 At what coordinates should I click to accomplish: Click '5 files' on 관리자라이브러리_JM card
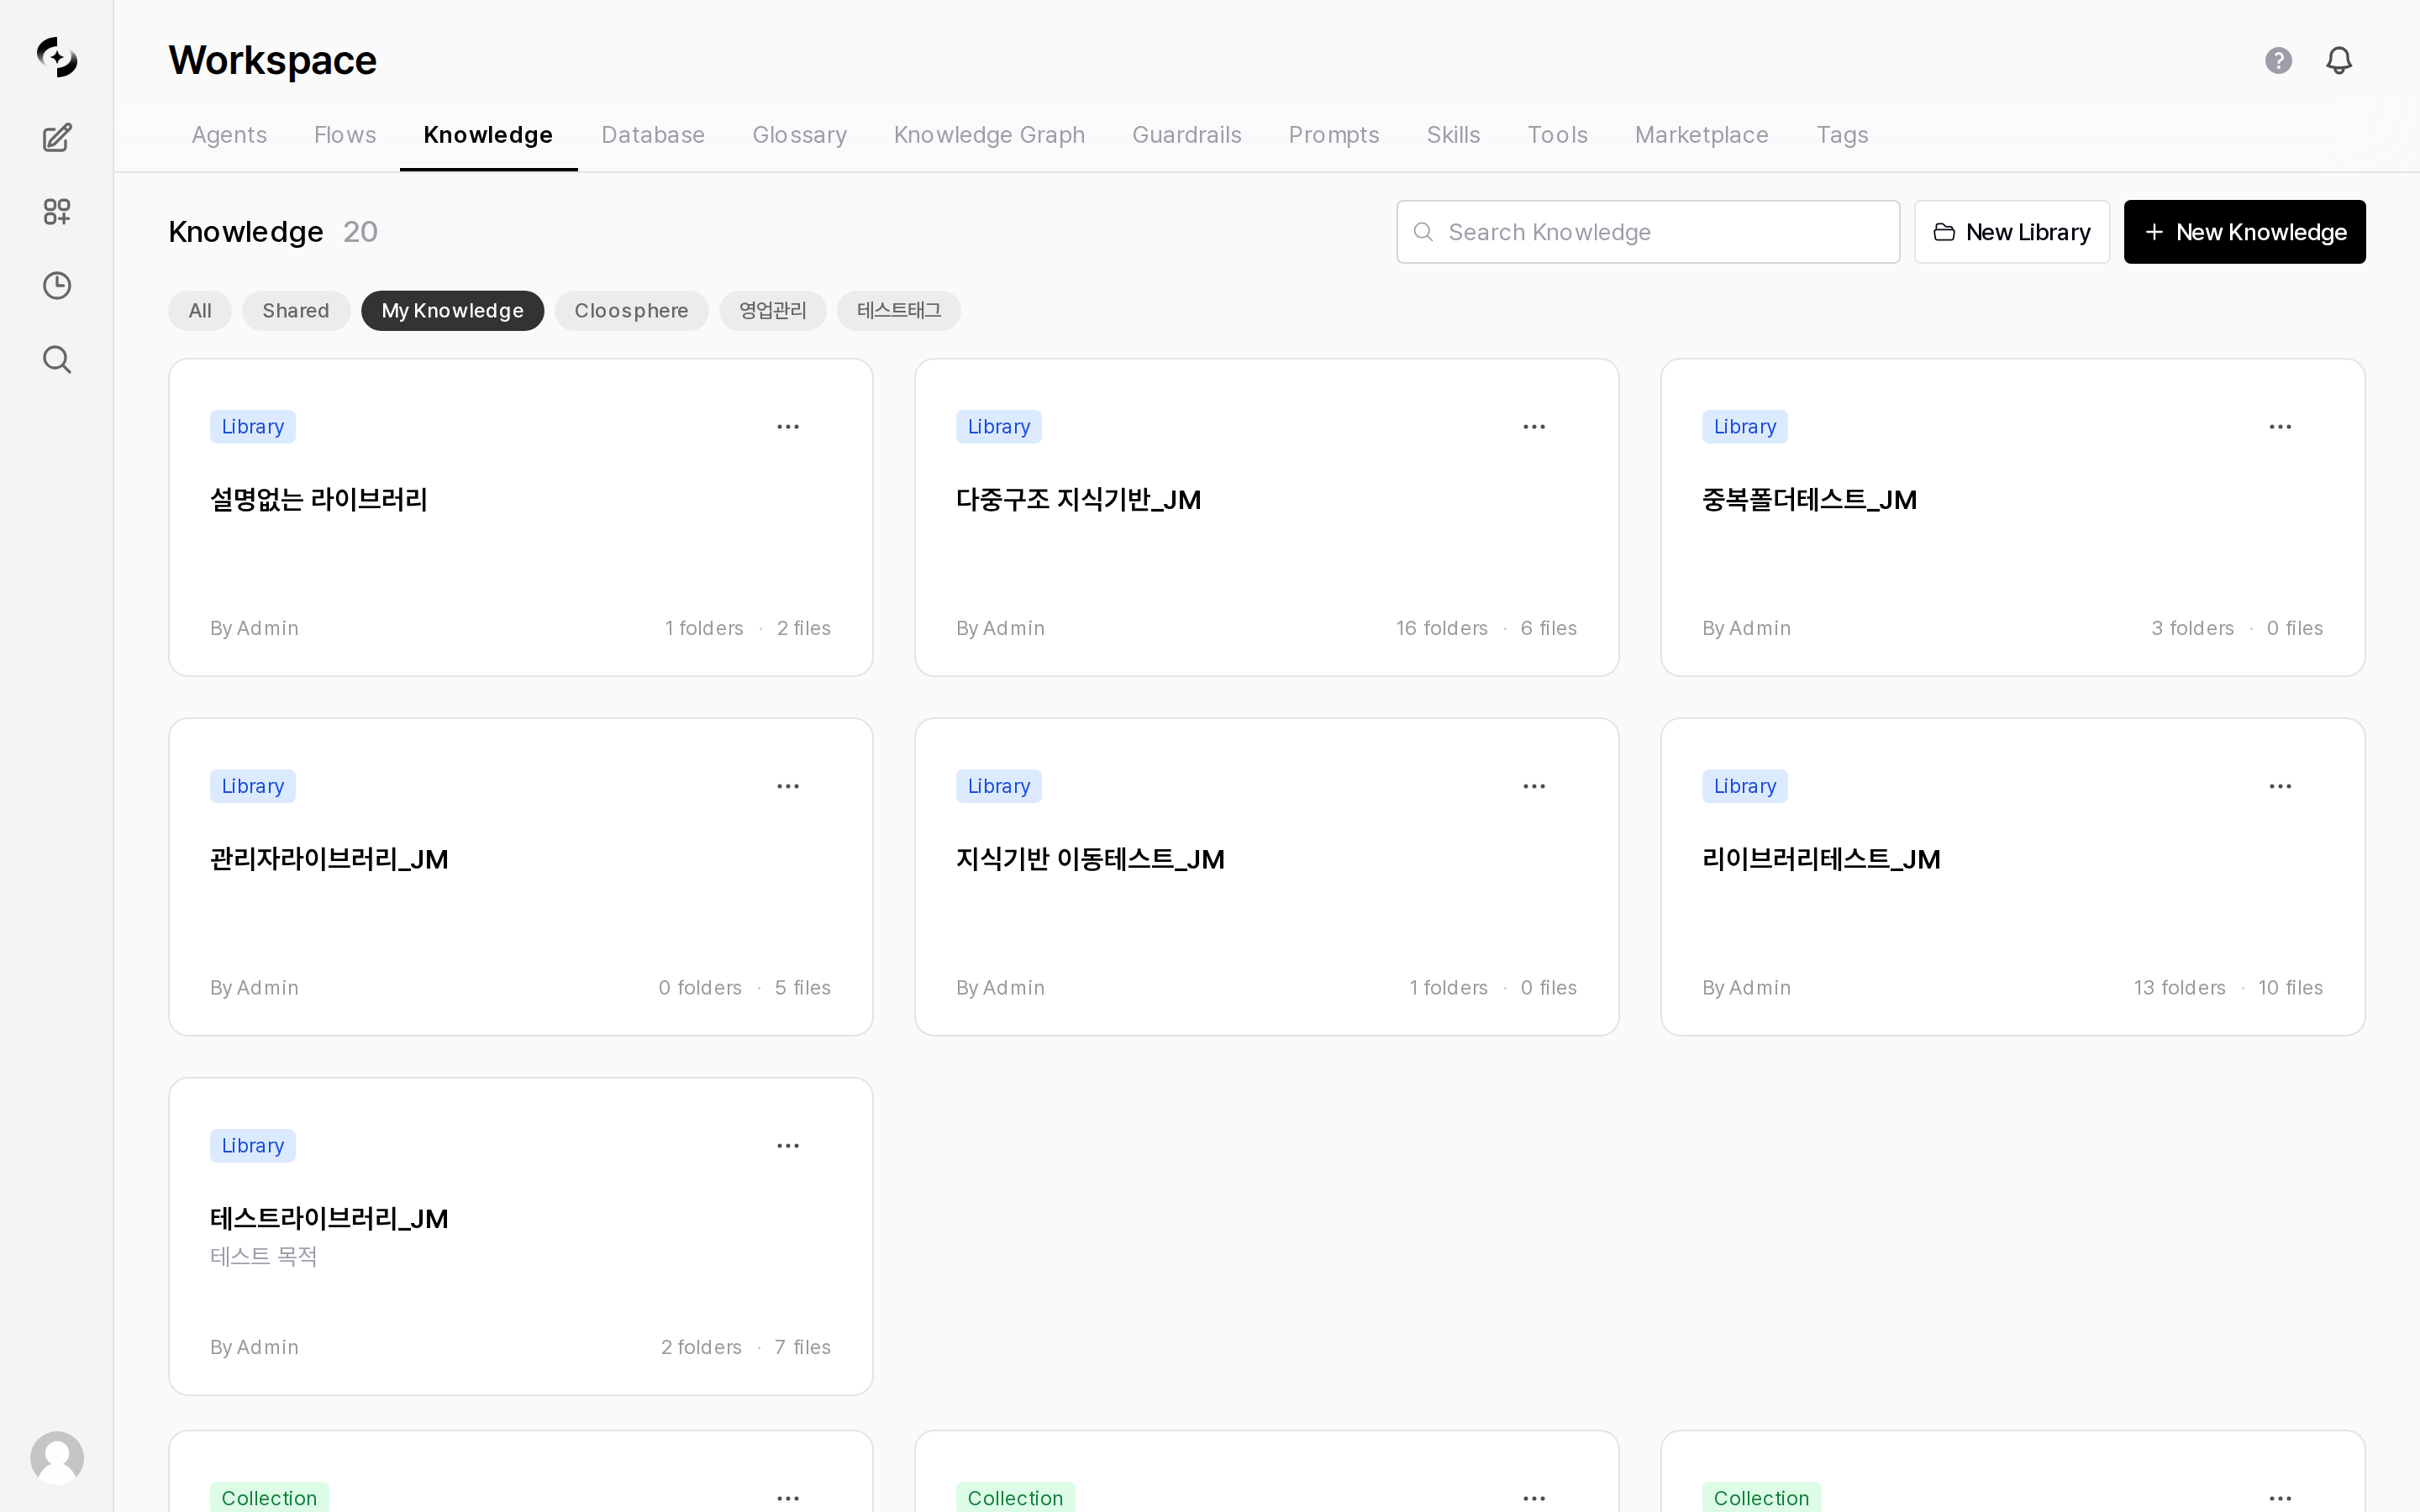point(802,988)
